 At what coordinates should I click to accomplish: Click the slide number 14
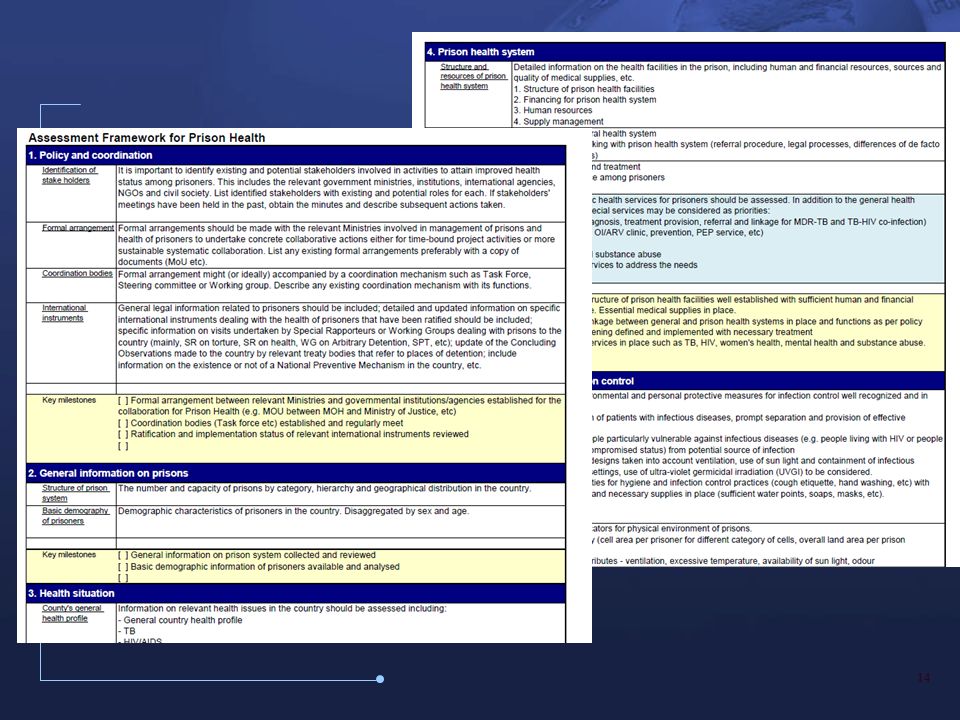[923, 678]
